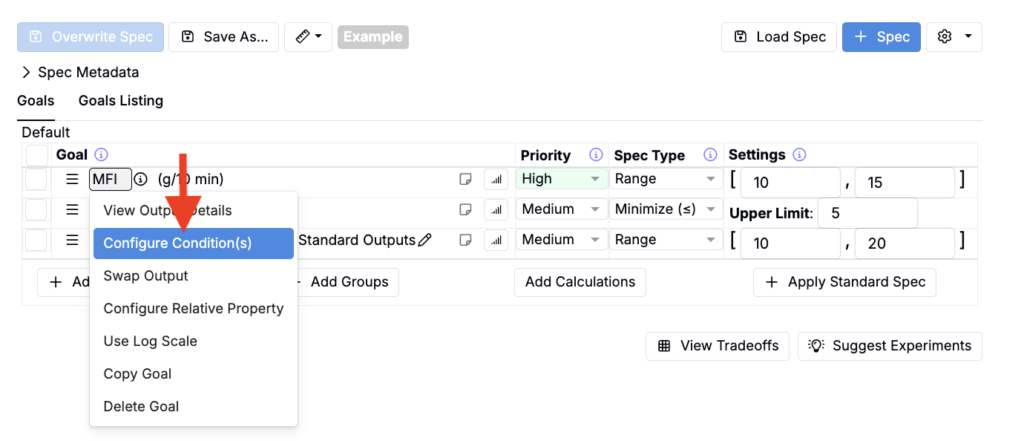Click the Upper Limit input field
Screen dimensions: 1024x441
867,213
